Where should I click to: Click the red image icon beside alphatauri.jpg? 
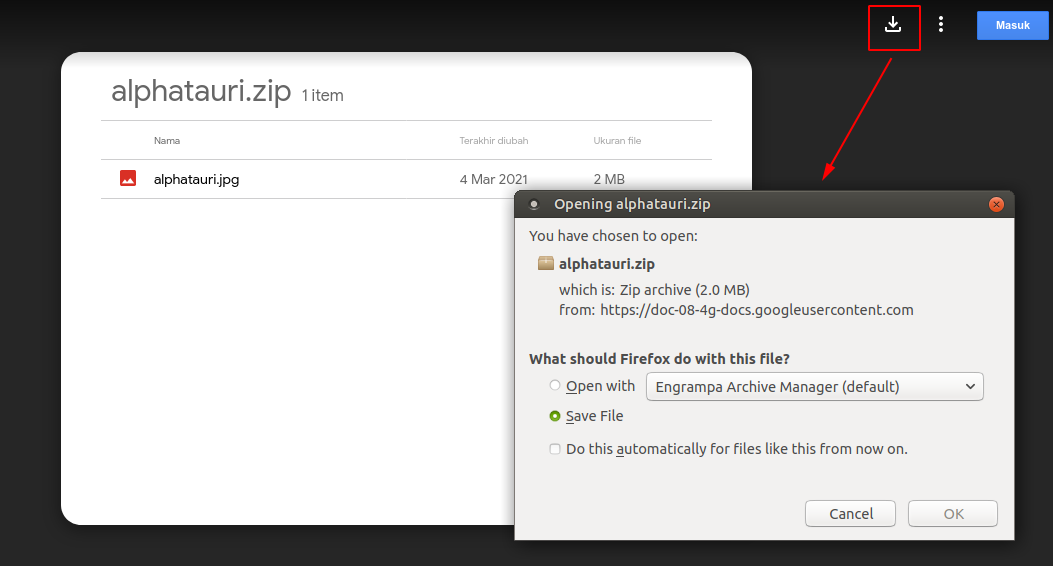coord(128,179)
